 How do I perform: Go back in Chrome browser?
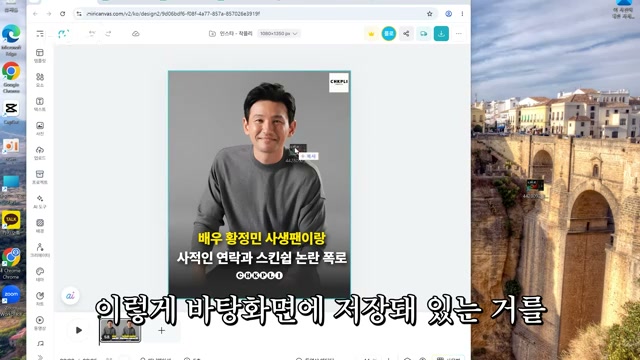[36, 14]
